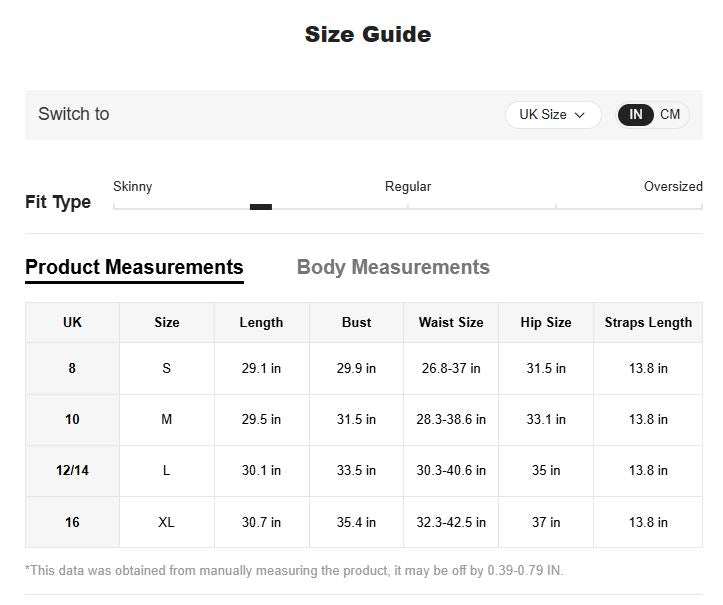Click the Skinny fit label

(133, 187)
